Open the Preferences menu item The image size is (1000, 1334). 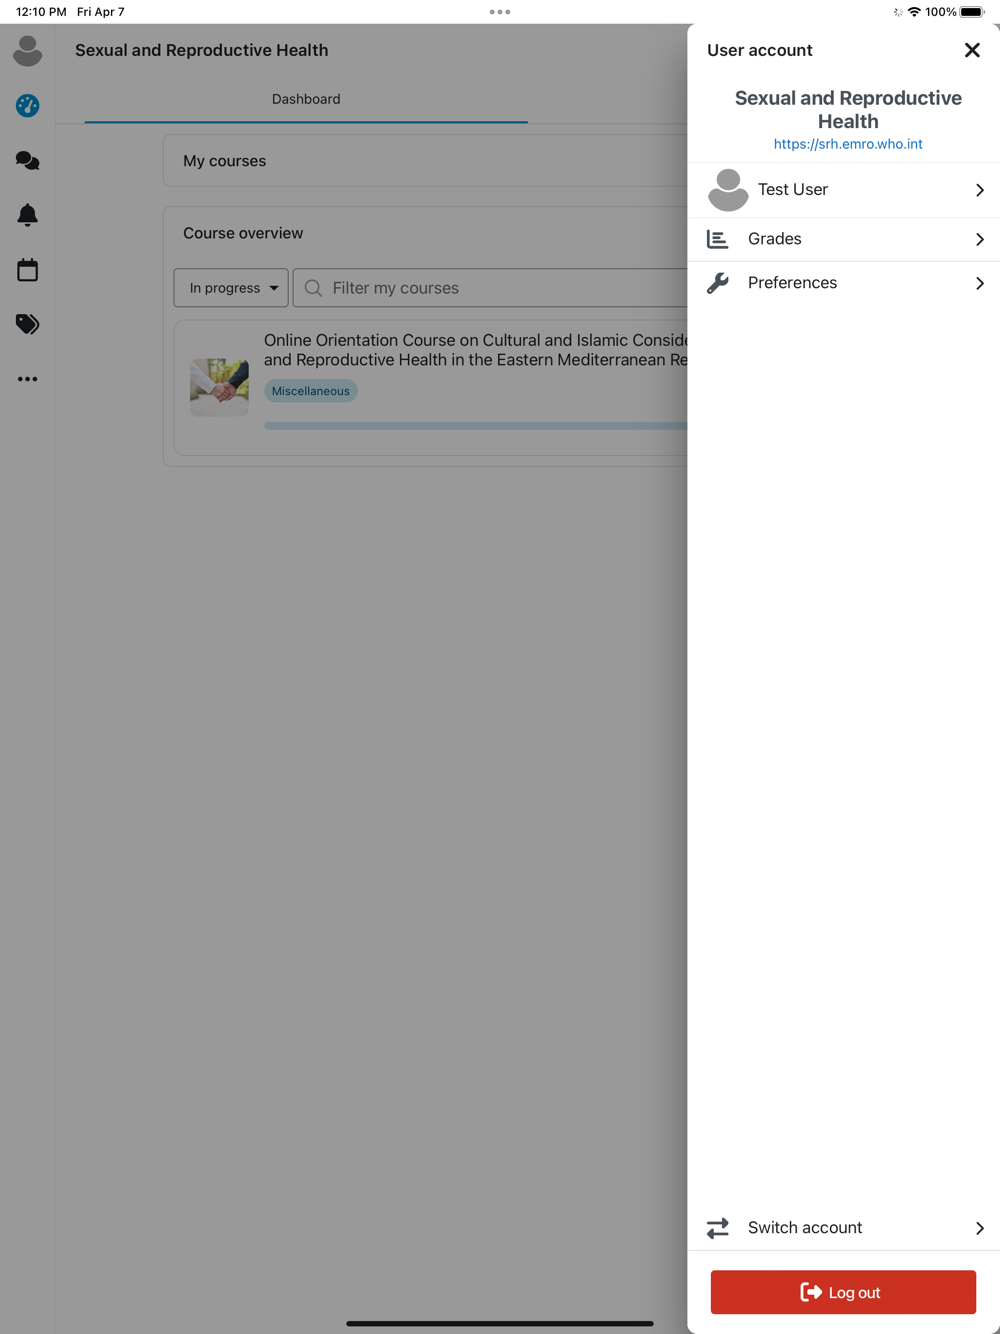844,283
